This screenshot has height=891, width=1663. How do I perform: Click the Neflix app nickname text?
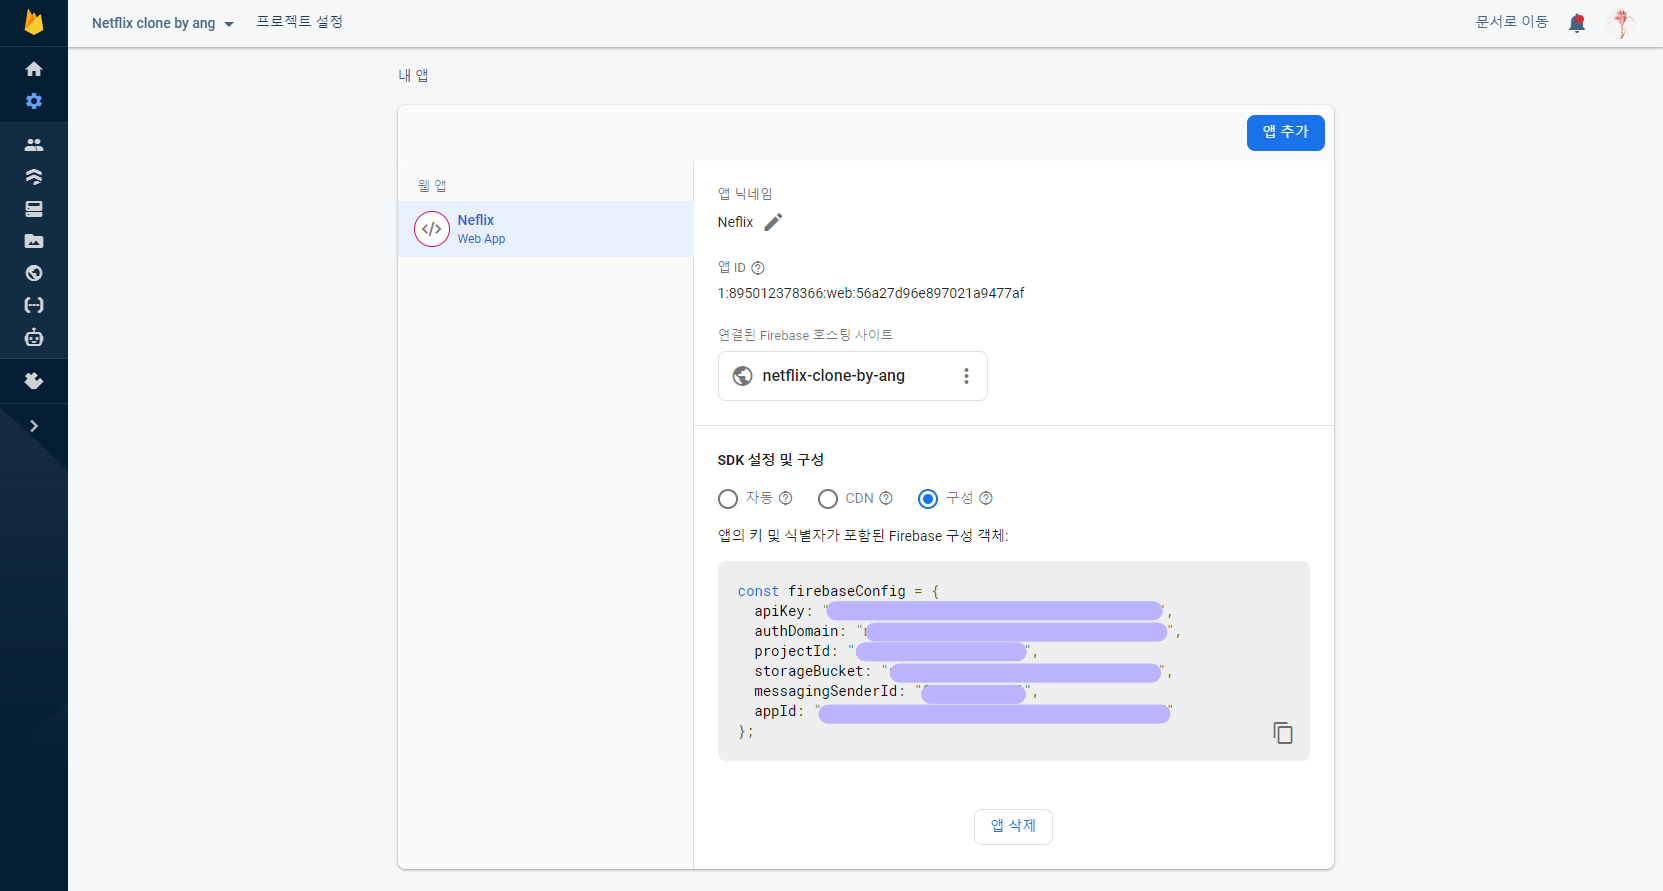[x=735, y=222]
